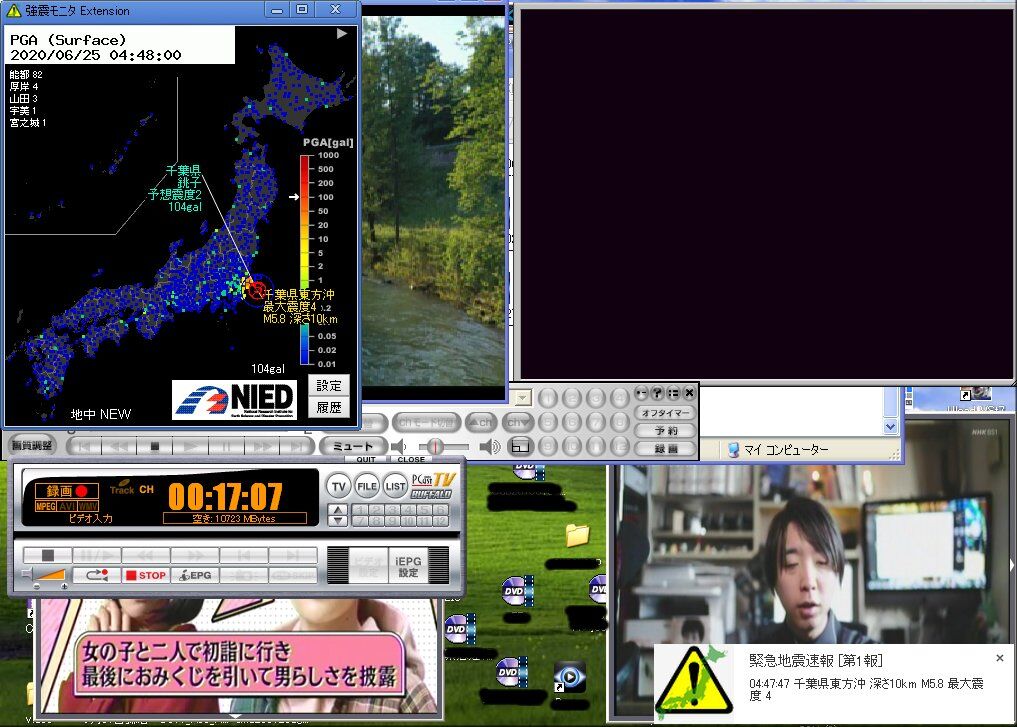The height and width of the screenshot is (727, 1017).
Task: Select the MPEG format indicator
Action: (45, 506)
